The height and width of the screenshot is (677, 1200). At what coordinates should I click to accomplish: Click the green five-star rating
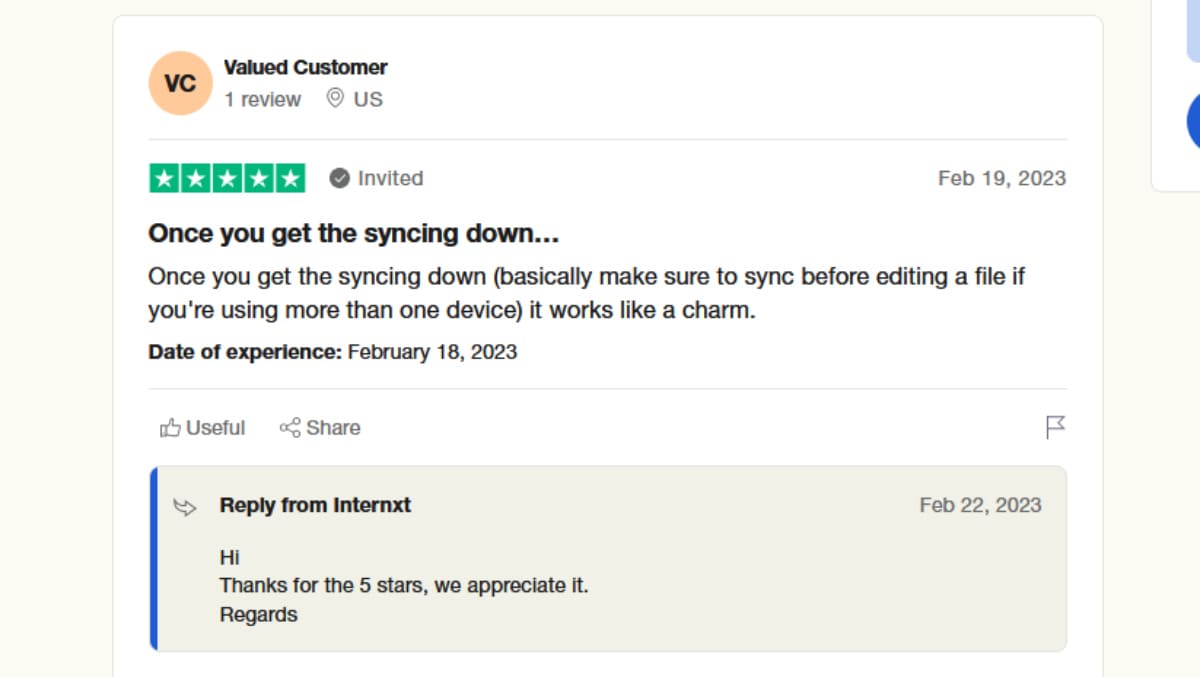227,178
